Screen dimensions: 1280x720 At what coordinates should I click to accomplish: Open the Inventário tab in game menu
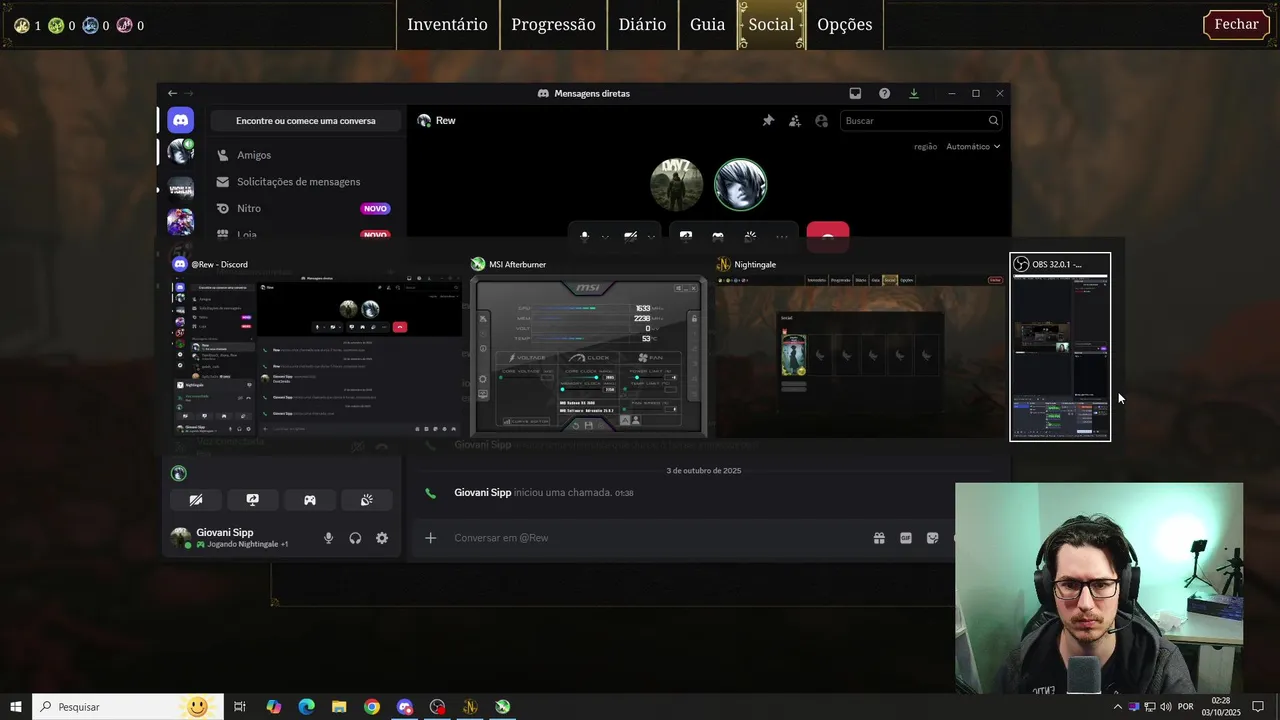coord(447,24)
